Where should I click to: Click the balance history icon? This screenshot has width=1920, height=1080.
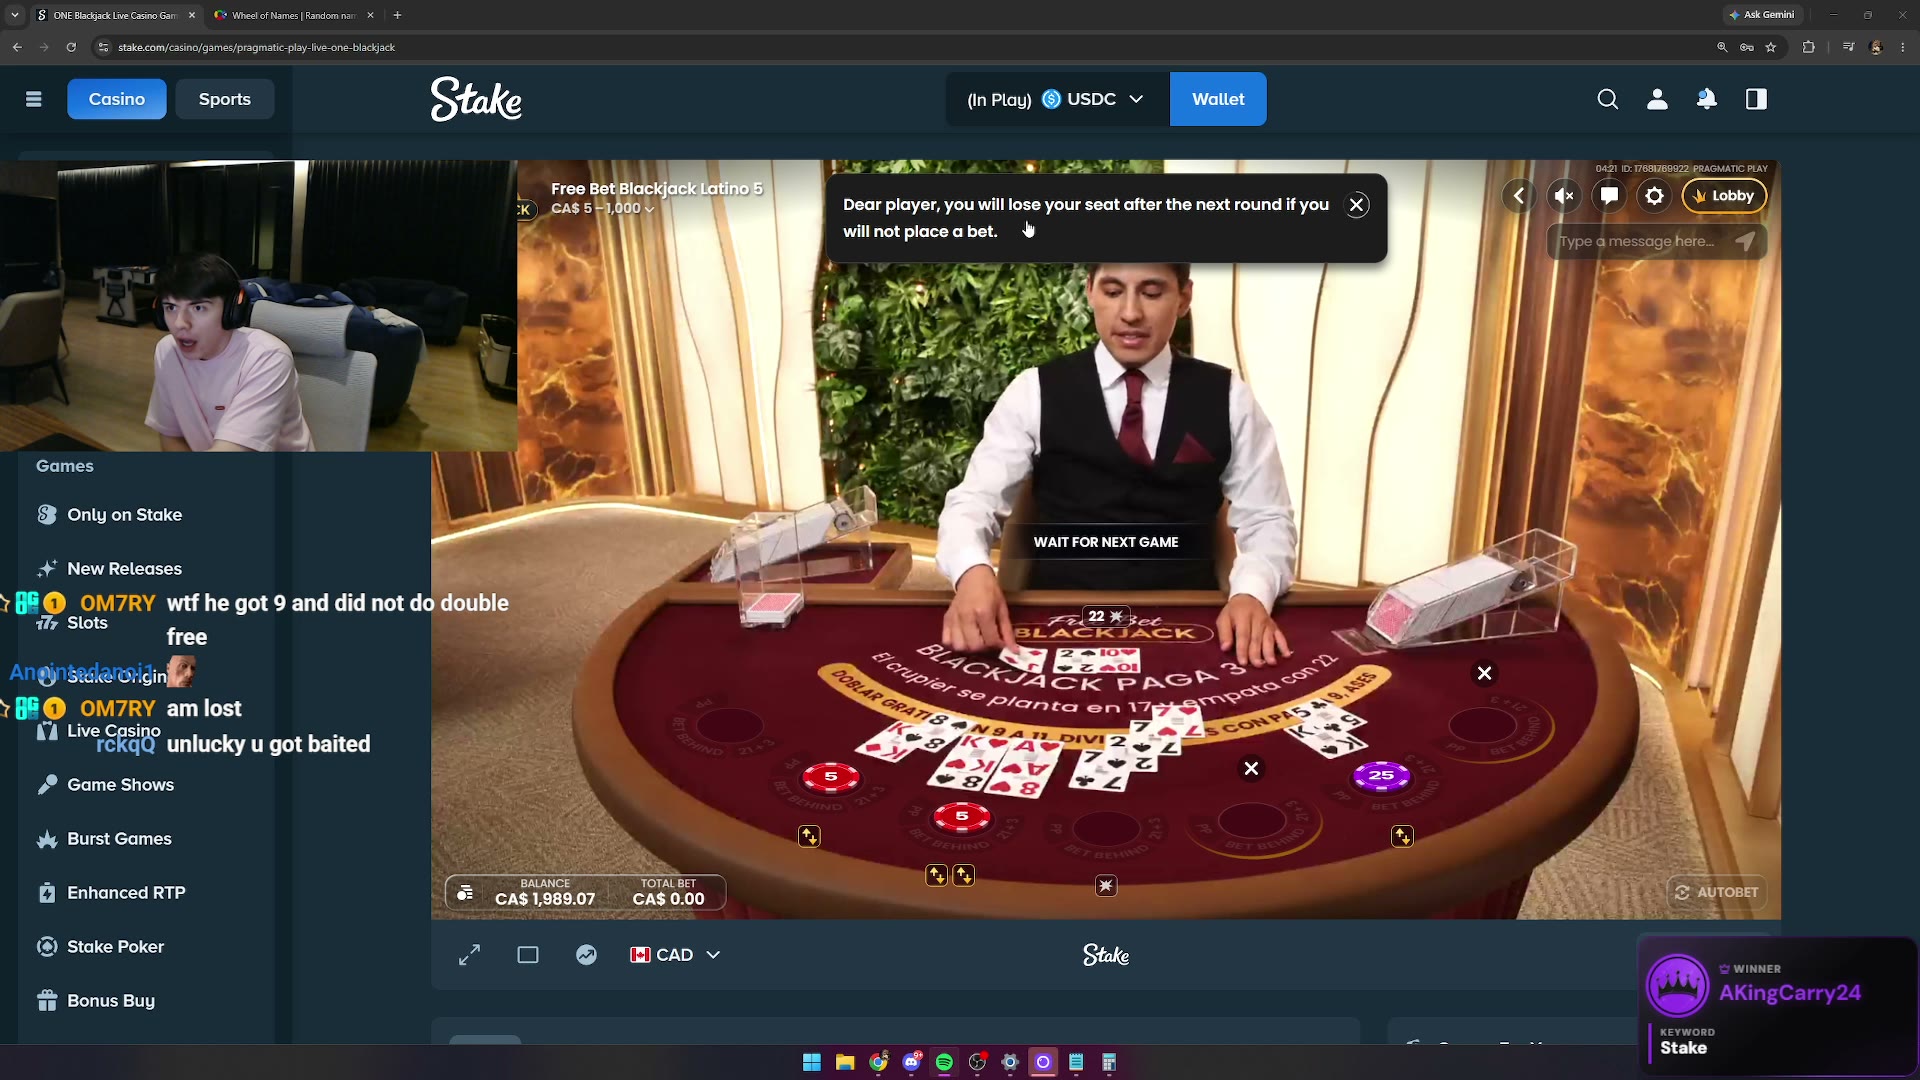point(465,892)
